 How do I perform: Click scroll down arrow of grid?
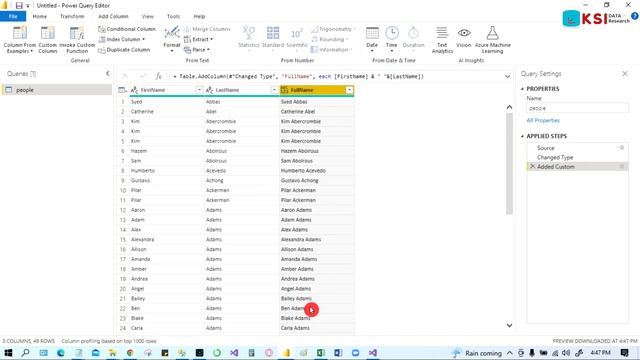point(509,325)
